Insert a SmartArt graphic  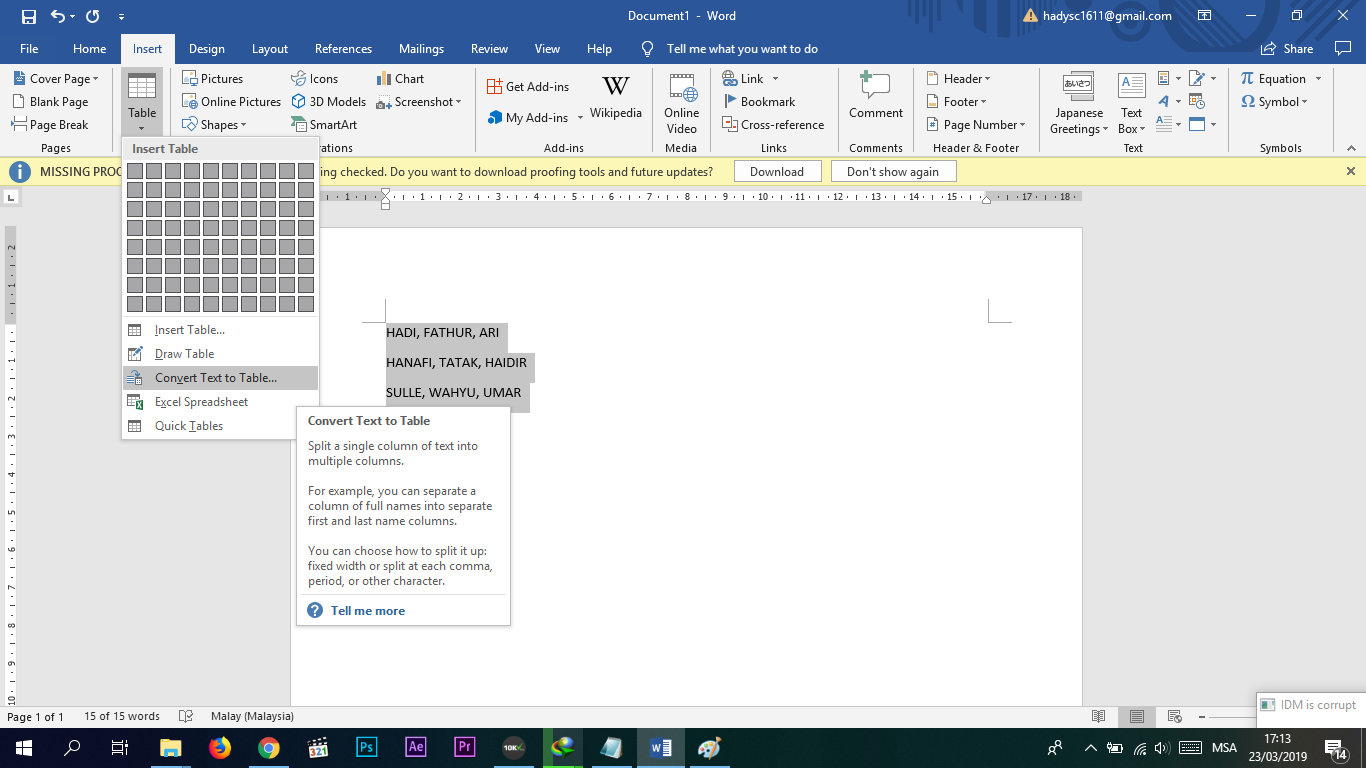[x=324, y=124]
